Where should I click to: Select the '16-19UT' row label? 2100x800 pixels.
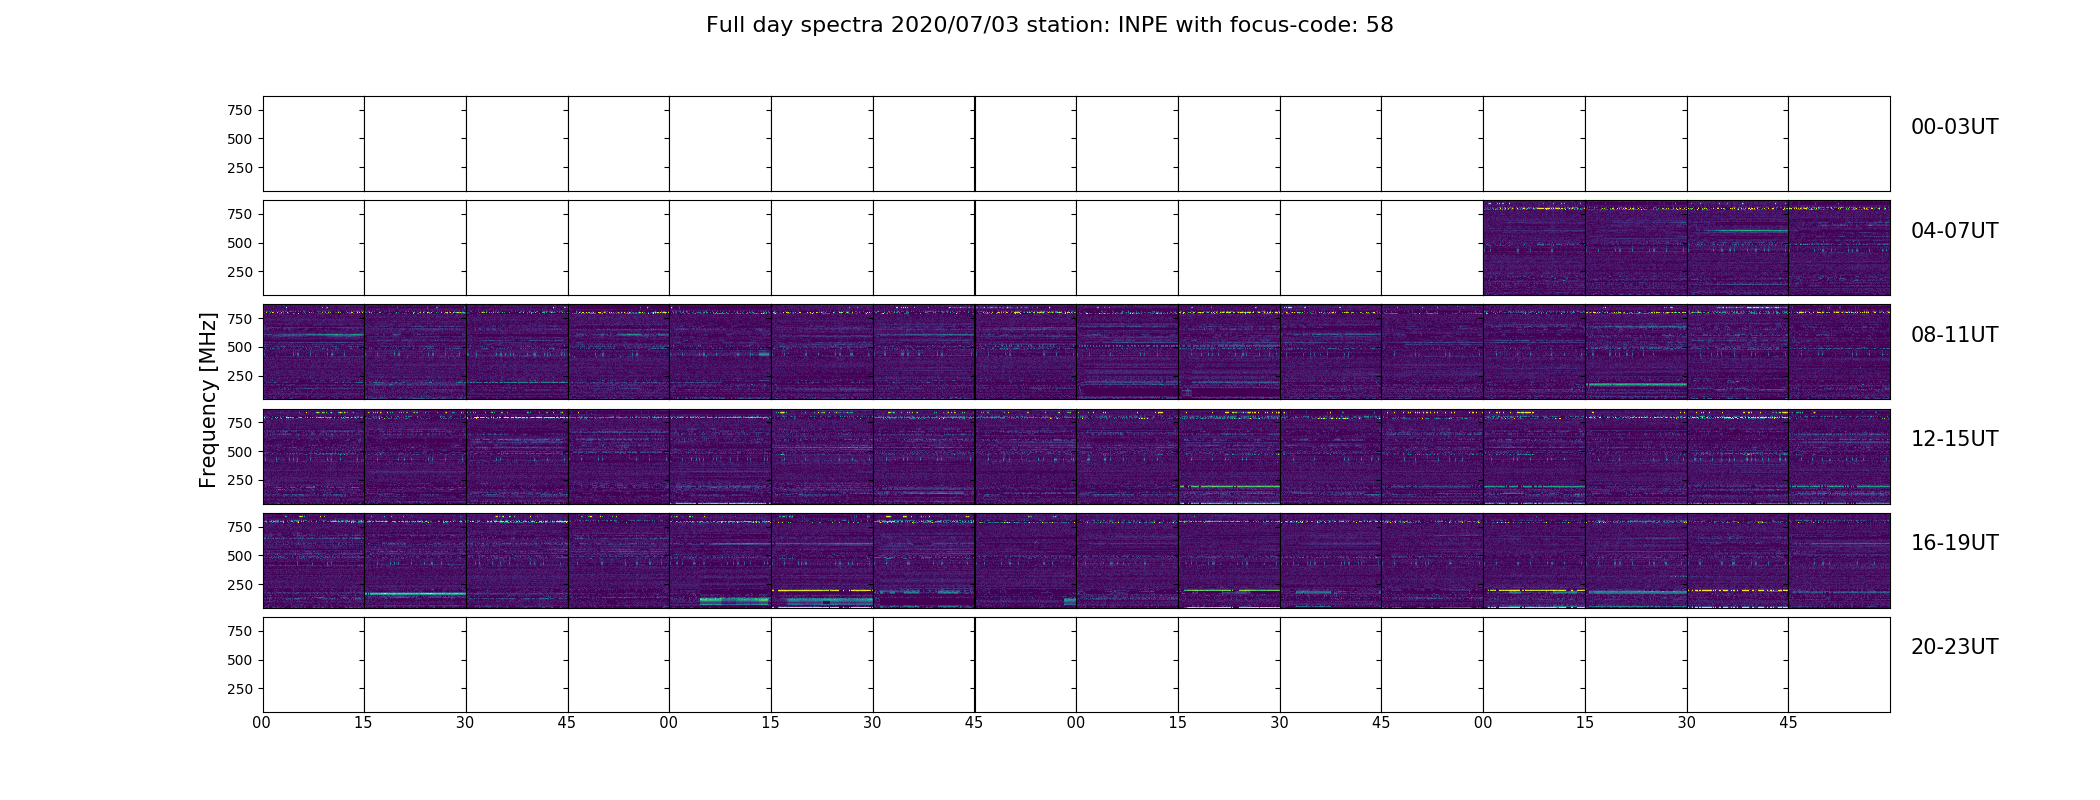1954,543
